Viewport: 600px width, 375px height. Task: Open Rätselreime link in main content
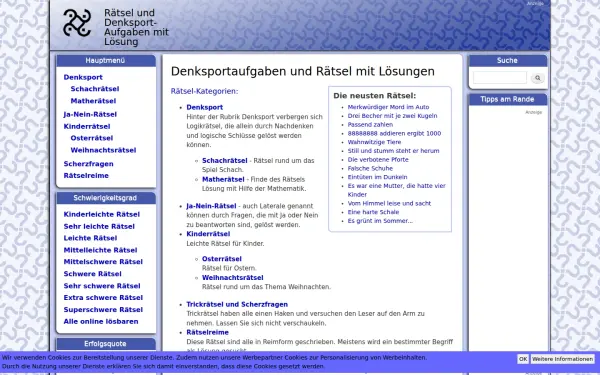[x=207, y=333]
